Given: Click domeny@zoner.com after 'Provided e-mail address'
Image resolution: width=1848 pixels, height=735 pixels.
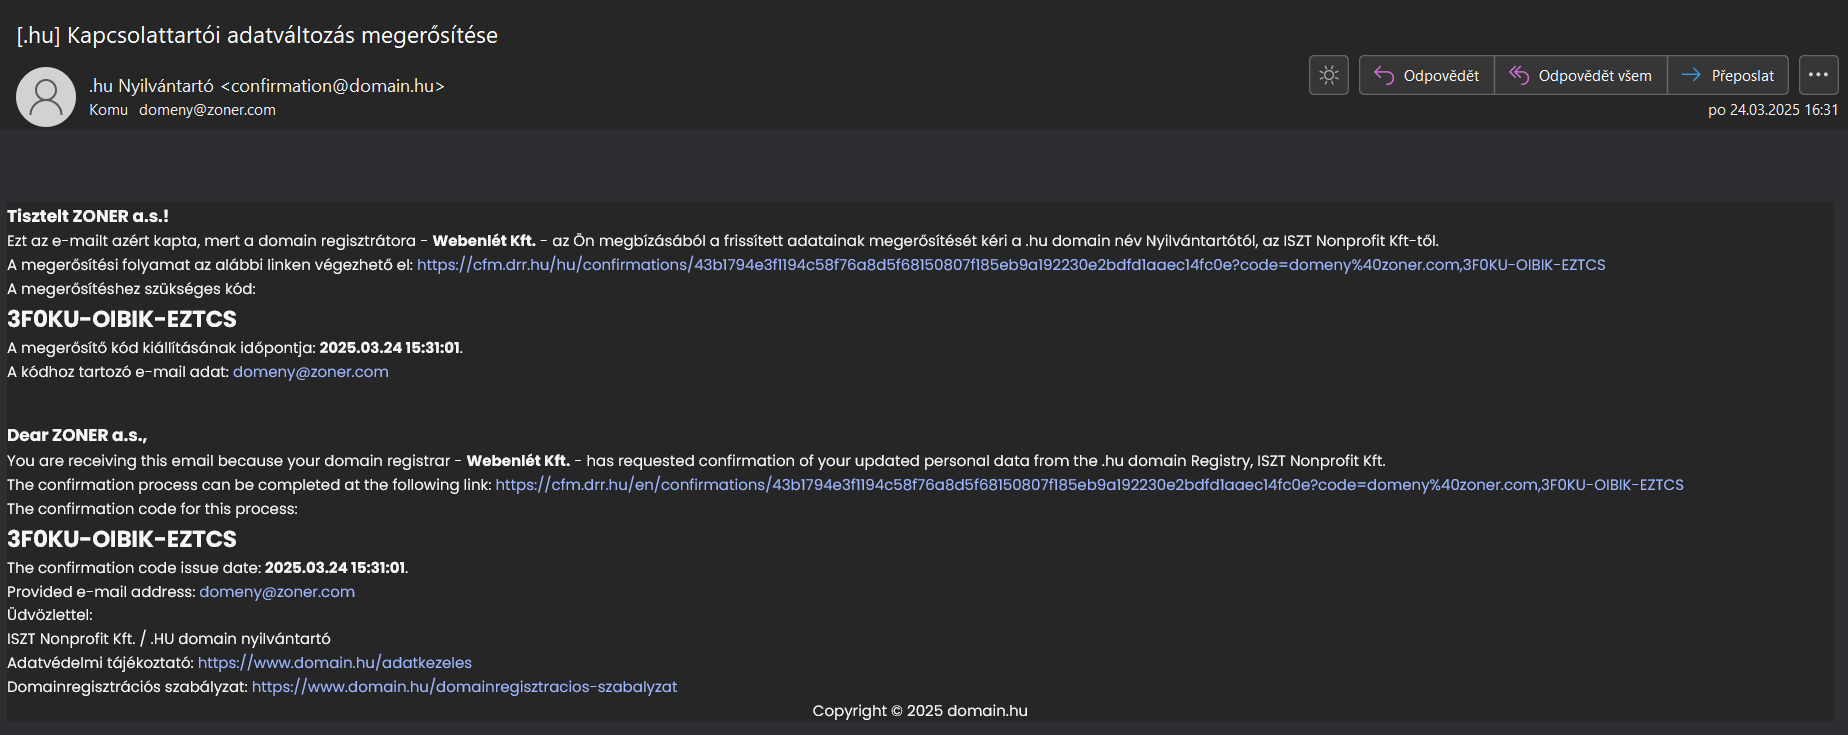Looking at the screenshot, I should (x=277, y=592).
